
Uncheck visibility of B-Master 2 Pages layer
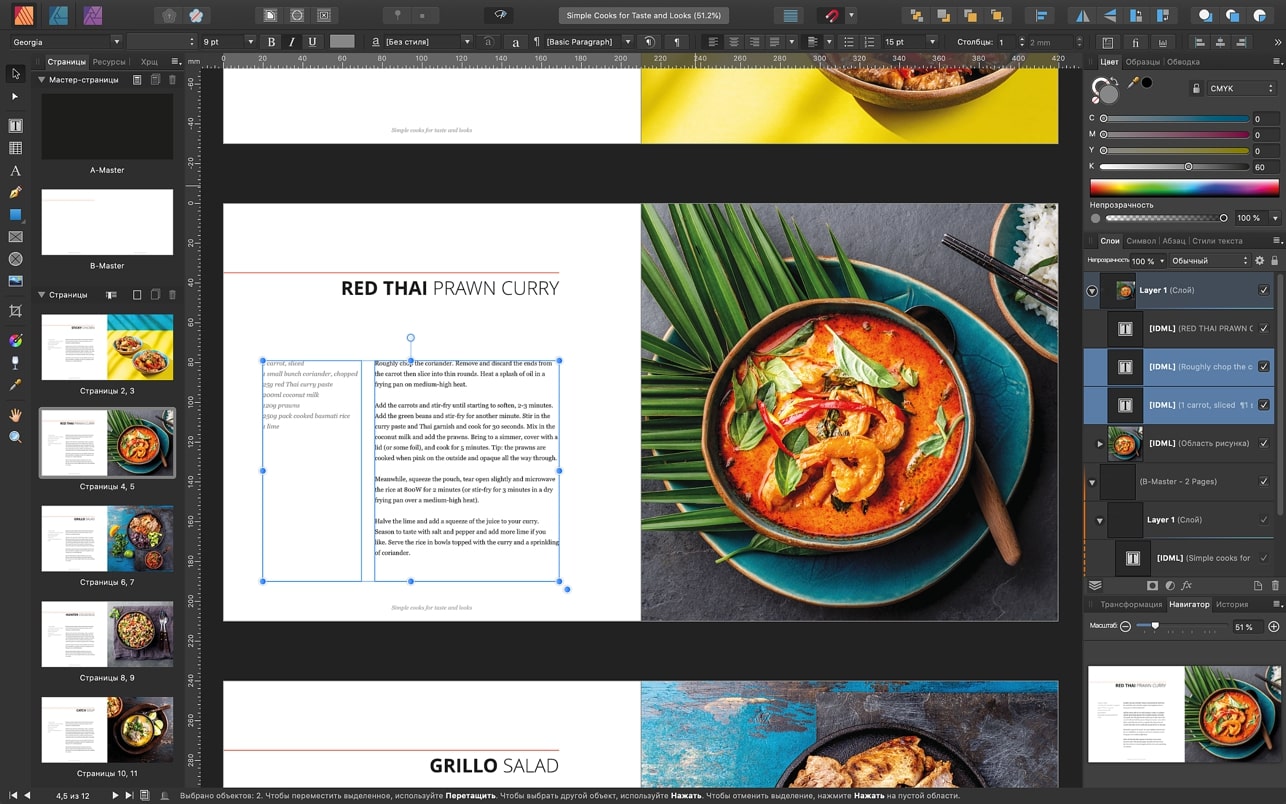pos(1264,481)
